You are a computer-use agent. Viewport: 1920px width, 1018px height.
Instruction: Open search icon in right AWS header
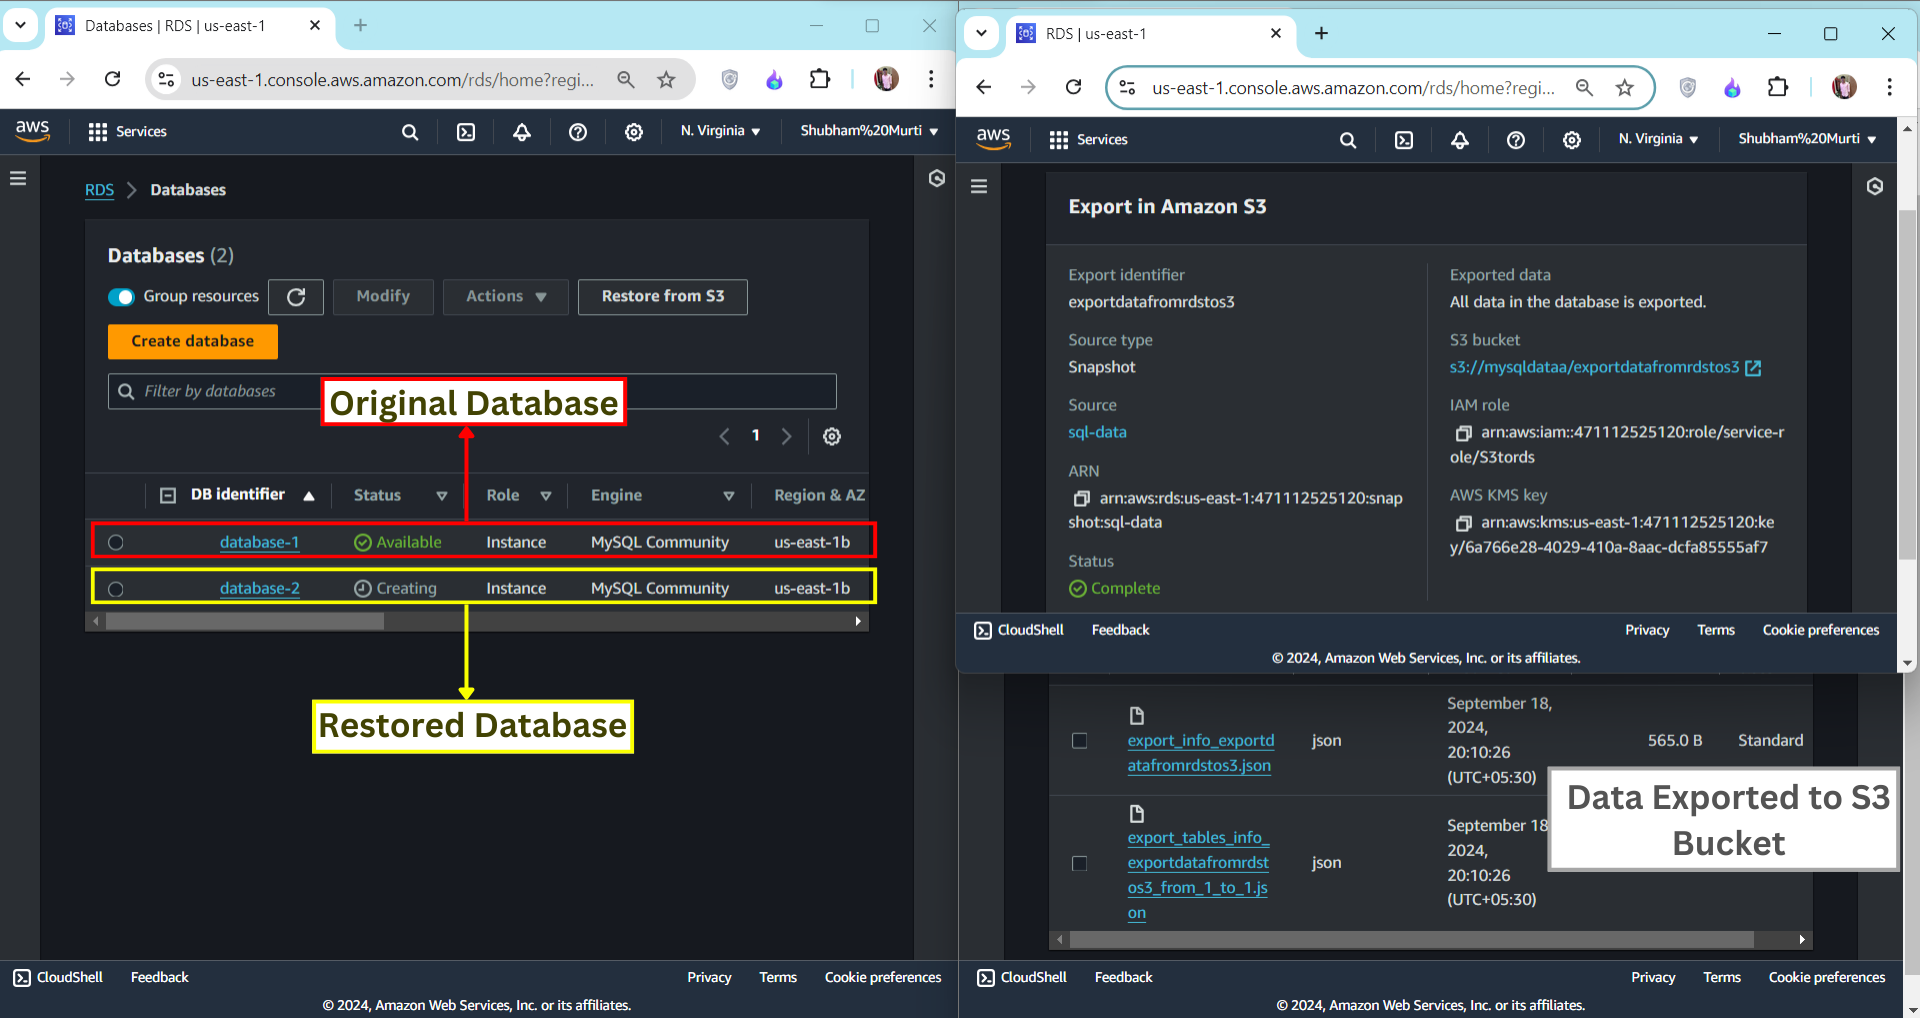1348,140
